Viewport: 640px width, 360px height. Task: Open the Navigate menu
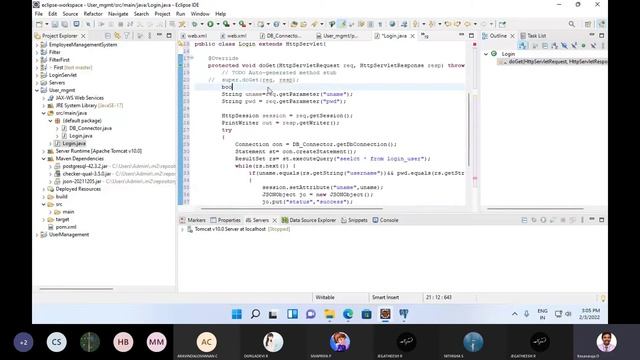(118, 14)
